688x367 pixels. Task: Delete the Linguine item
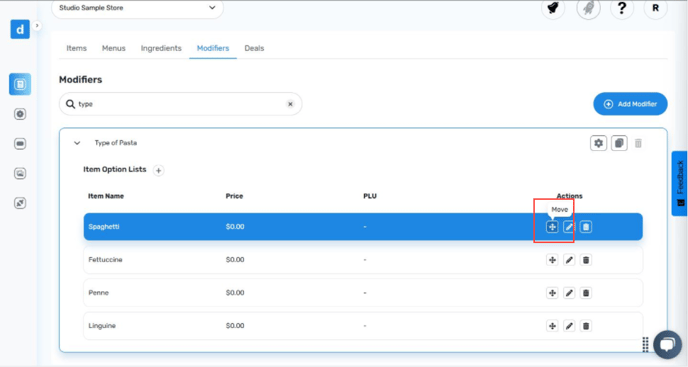pos(586,326)
